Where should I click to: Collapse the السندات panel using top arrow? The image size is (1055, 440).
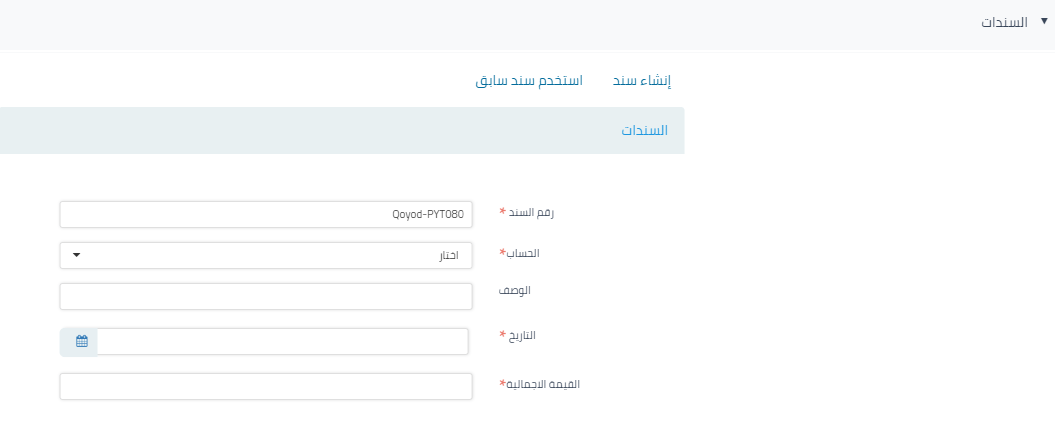point(1045,20)
